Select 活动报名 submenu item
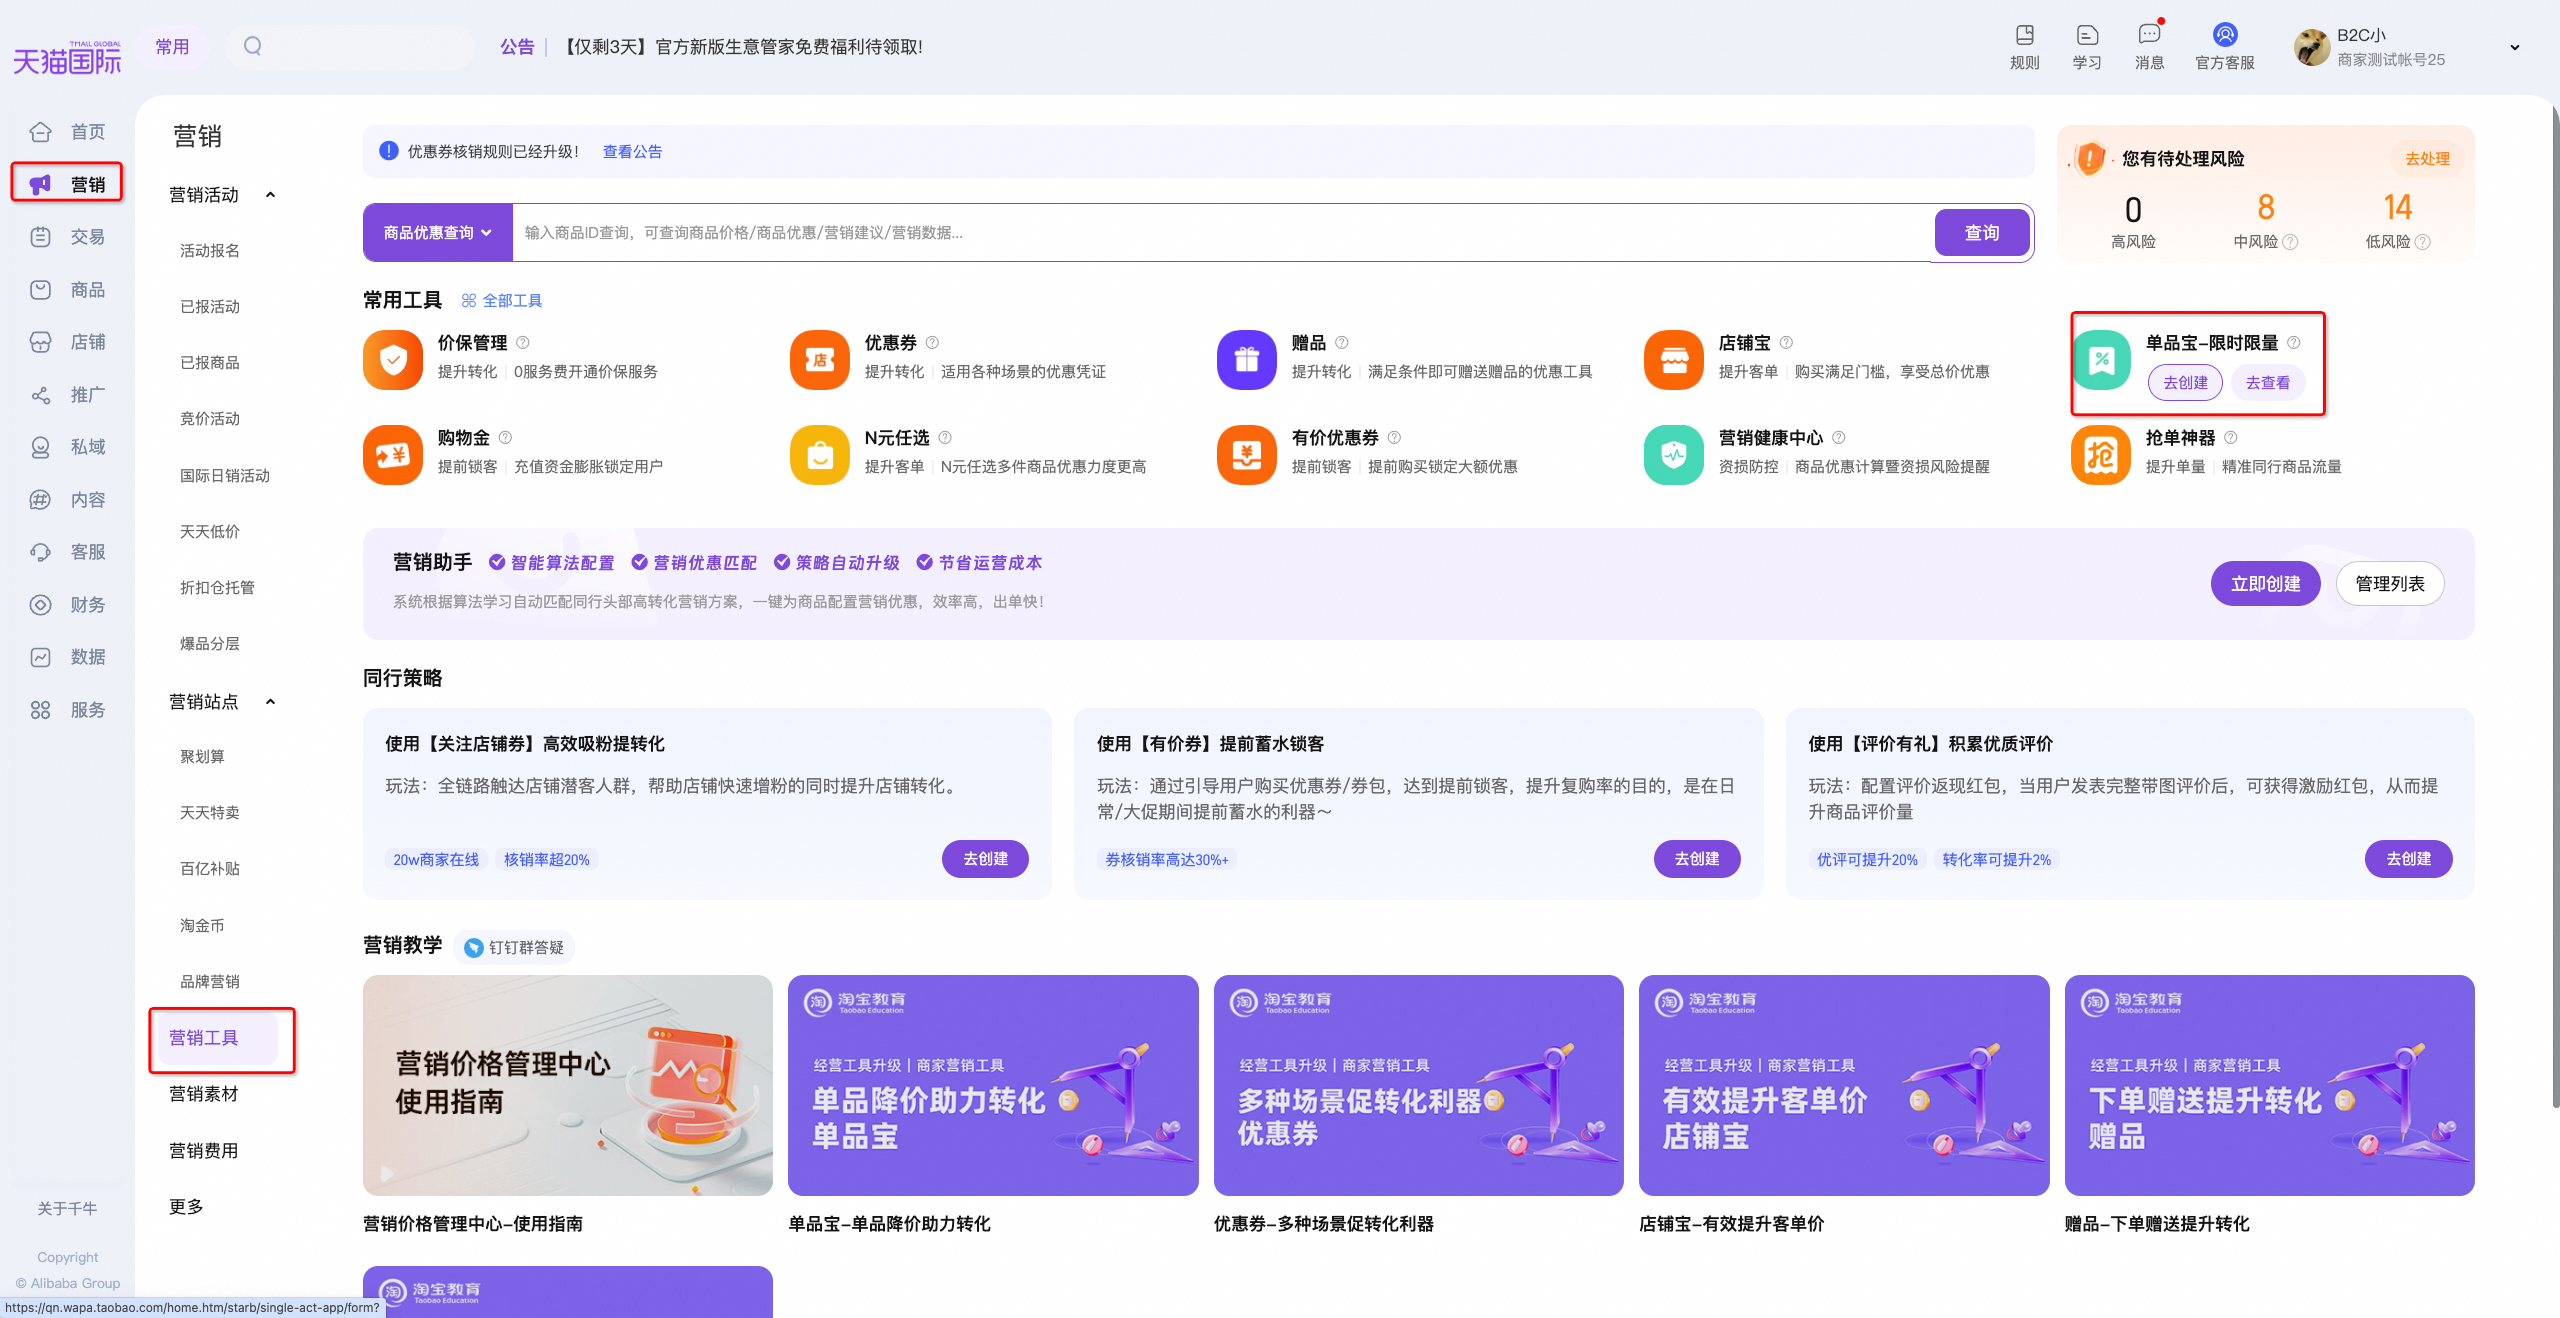The height and width of the screenshot is (1318, 2560). pyautogui.click(x=210, y=250)
